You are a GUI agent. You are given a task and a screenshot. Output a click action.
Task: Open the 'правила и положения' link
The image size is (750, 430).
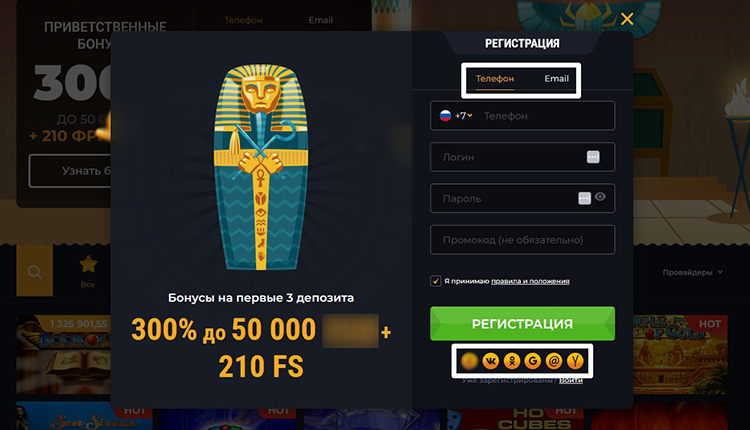(530, 281)
